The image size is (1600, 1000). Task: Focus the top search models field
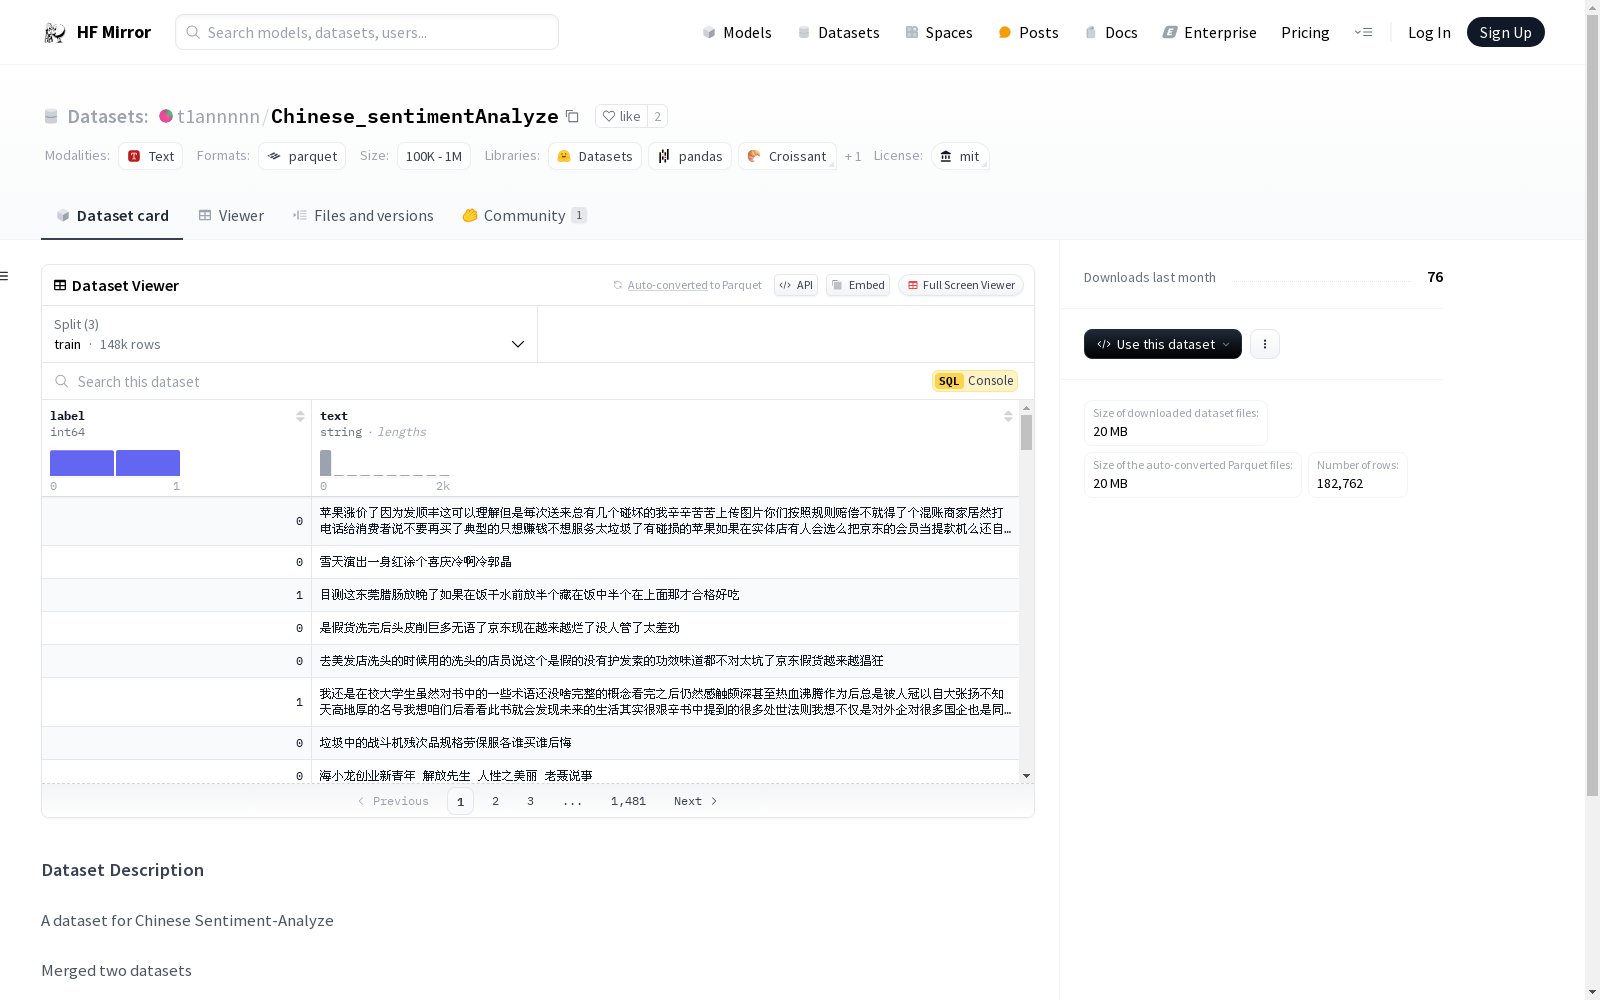(367, 32)
